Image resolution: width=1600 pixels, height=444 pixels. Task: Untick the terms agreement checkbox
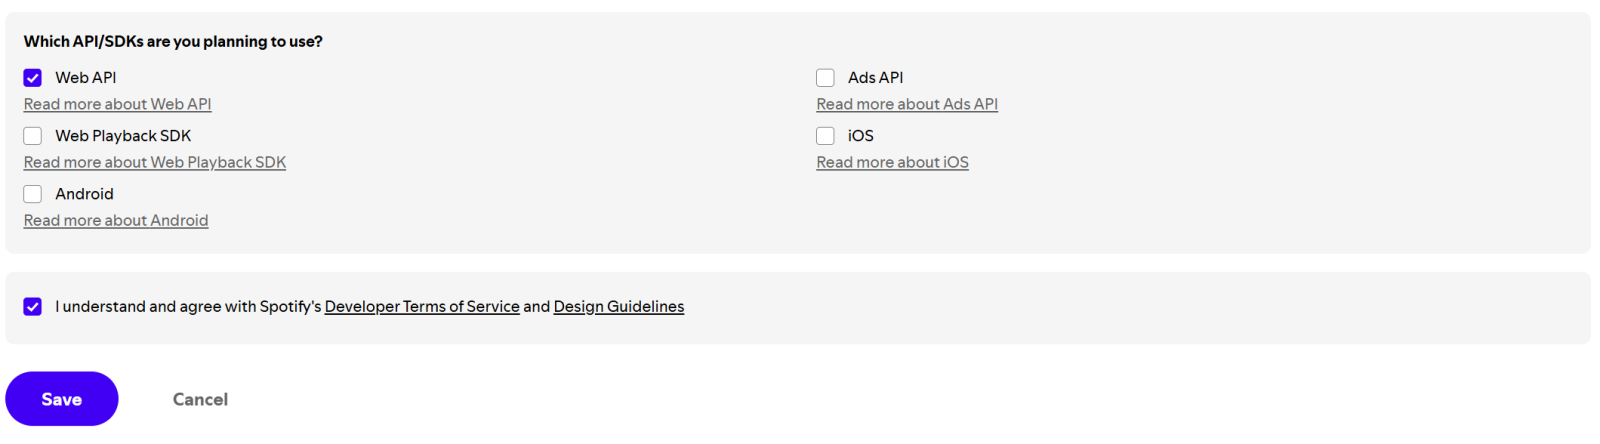[x=33, y=307]
